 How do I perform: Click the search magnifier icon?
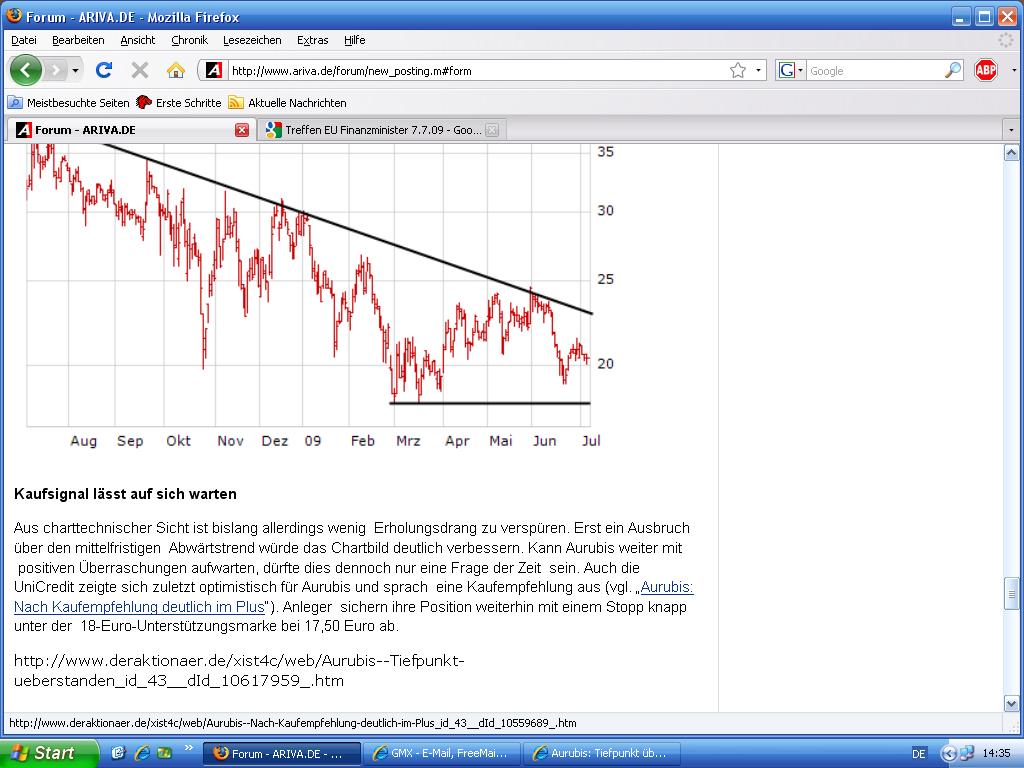[x=952, y=70]
